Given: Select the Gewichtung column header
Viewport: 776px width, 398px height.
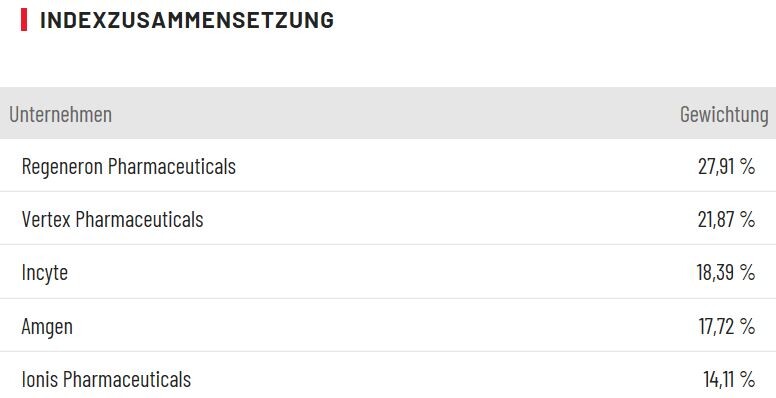Looking at the screenshot, I should pos(724,114).
